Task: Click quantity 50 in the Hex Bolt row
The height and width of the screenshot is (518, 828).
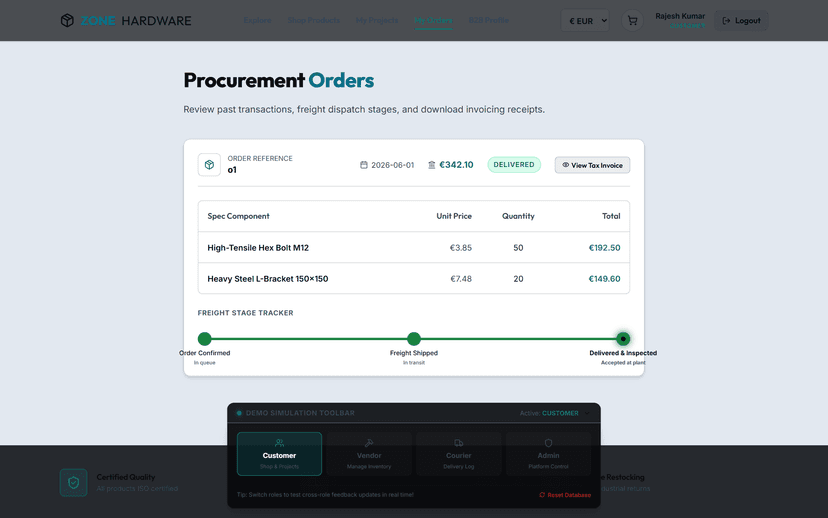Action: 518,248
